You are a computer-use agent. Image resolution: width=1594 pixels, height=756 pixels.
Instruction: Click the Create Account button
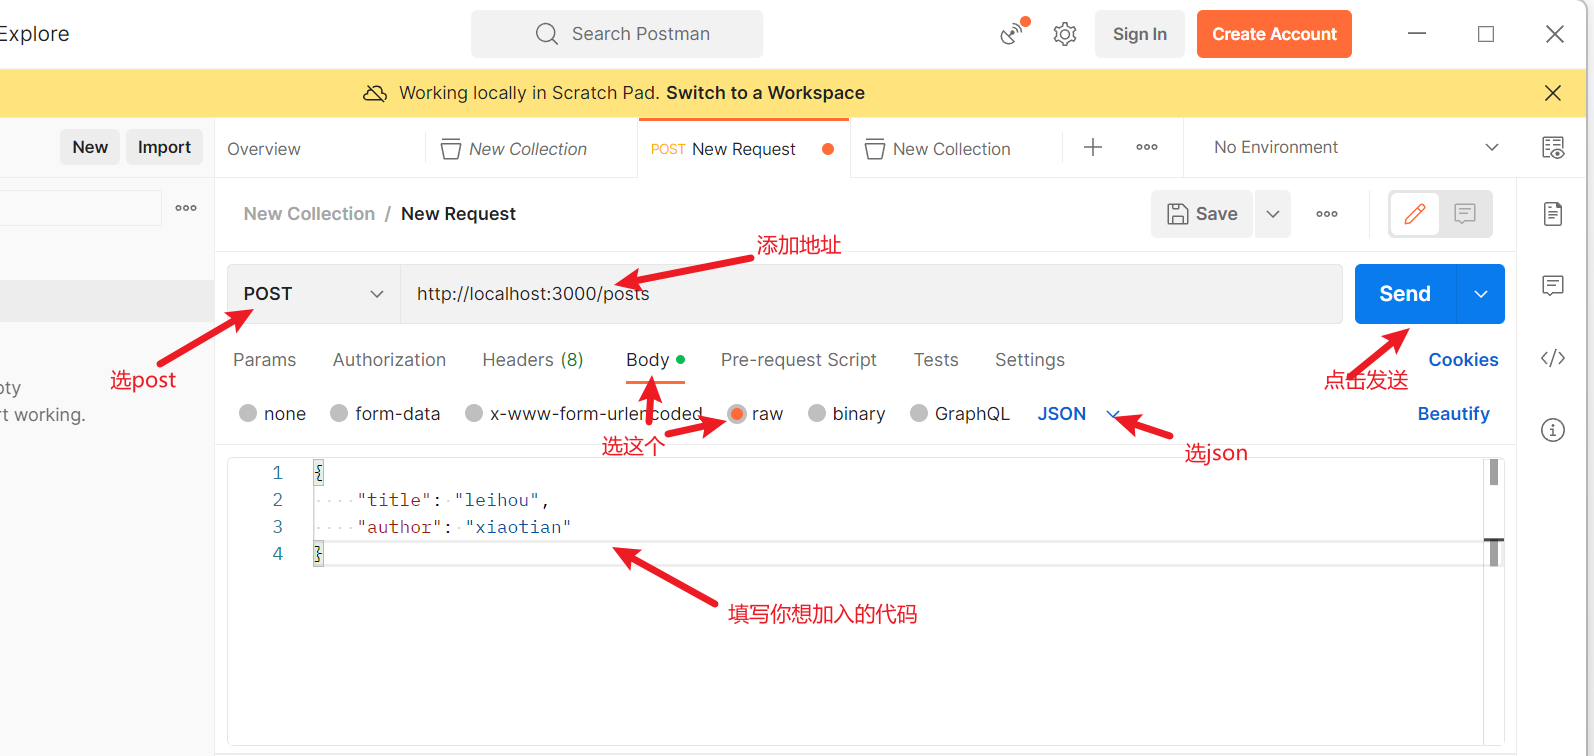pyautogui.click(x=1274, y=34)
